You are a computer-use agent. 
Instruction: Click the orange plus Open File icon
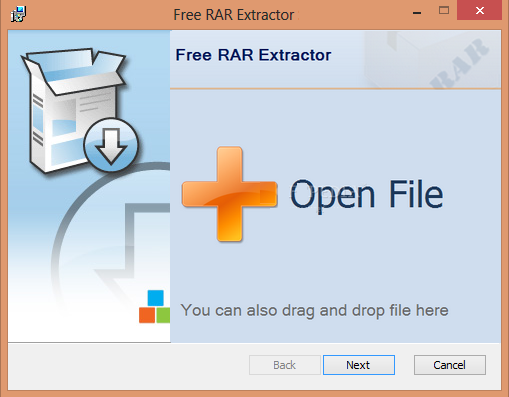point(230,194)
